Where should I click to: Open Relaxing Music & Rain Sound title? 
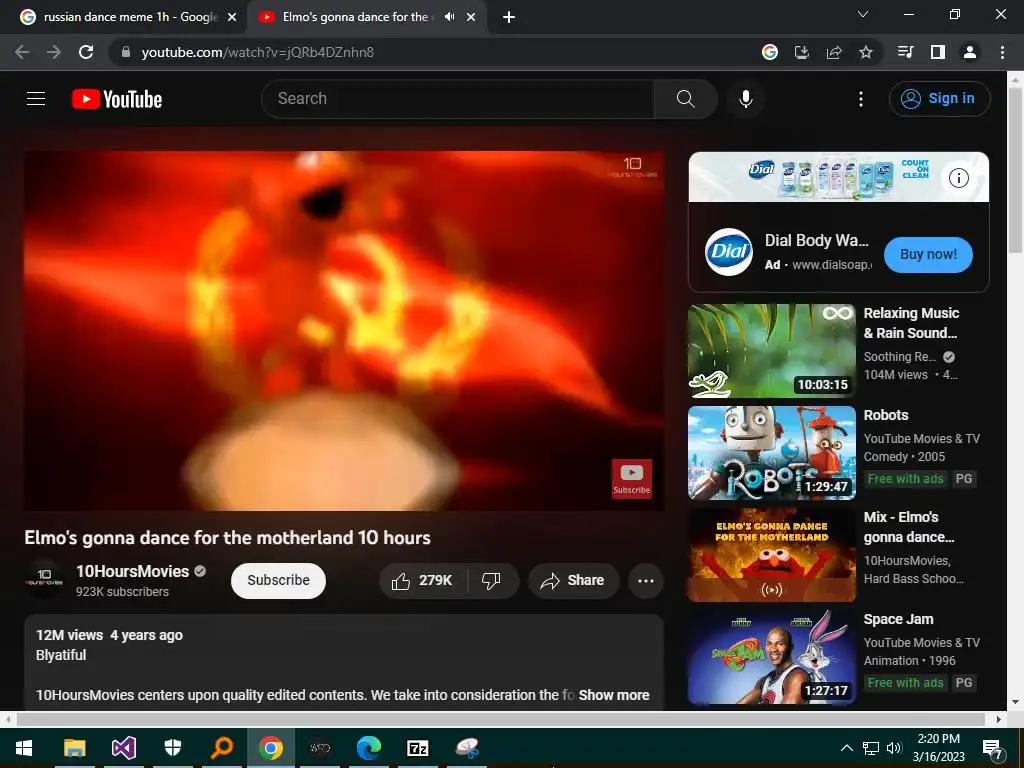911,323
